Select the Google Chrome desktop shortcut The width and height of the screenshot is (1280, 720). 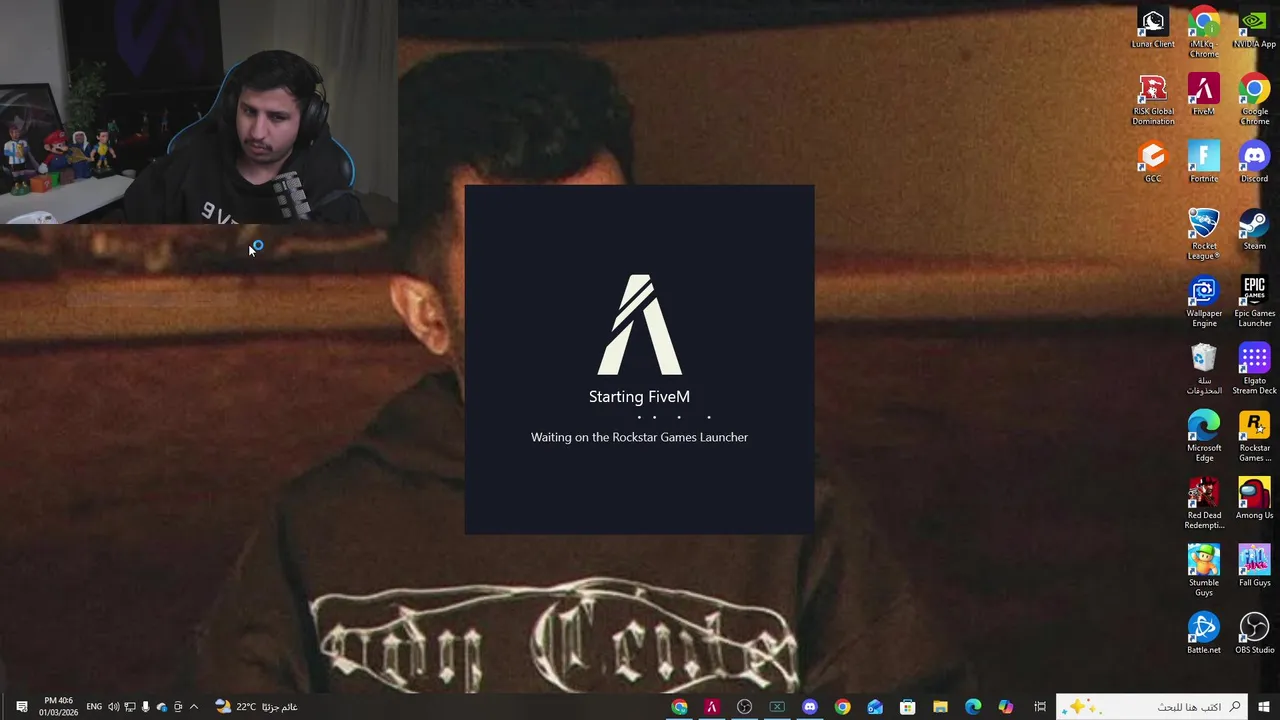pyautogui.click(x=1254, y=101)
